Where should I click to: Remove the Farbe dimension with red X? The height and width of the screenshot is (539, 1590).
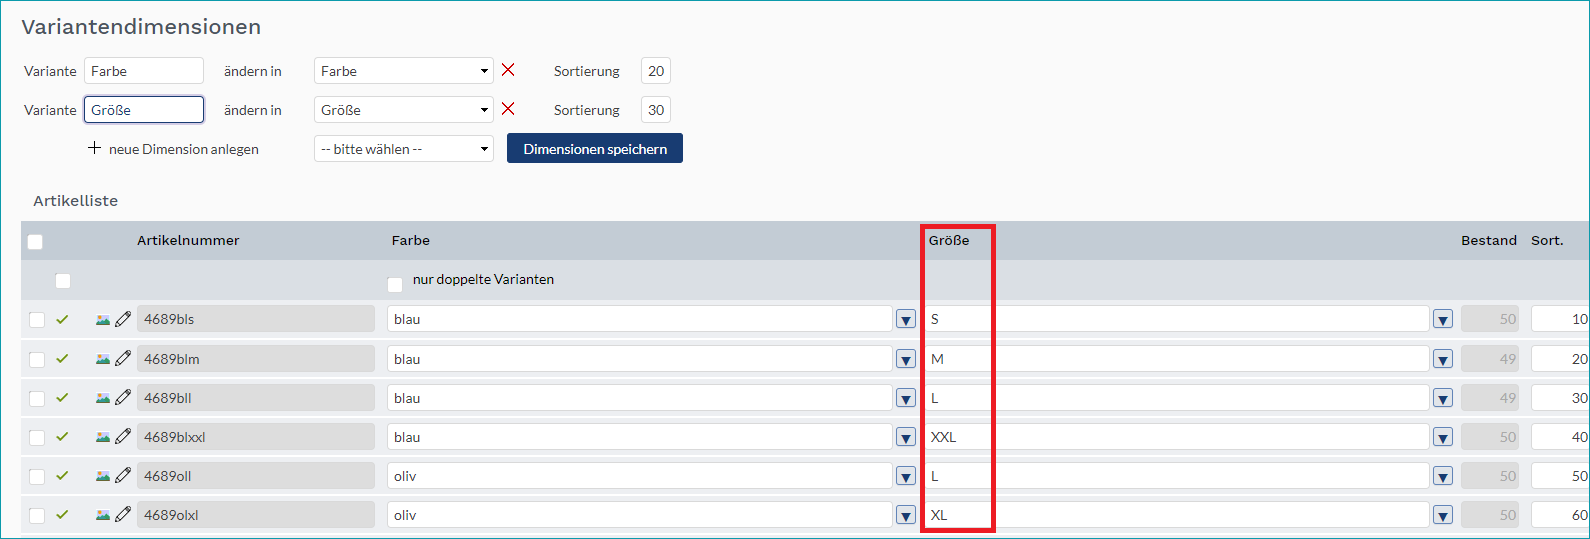click(x=508, y=70)
